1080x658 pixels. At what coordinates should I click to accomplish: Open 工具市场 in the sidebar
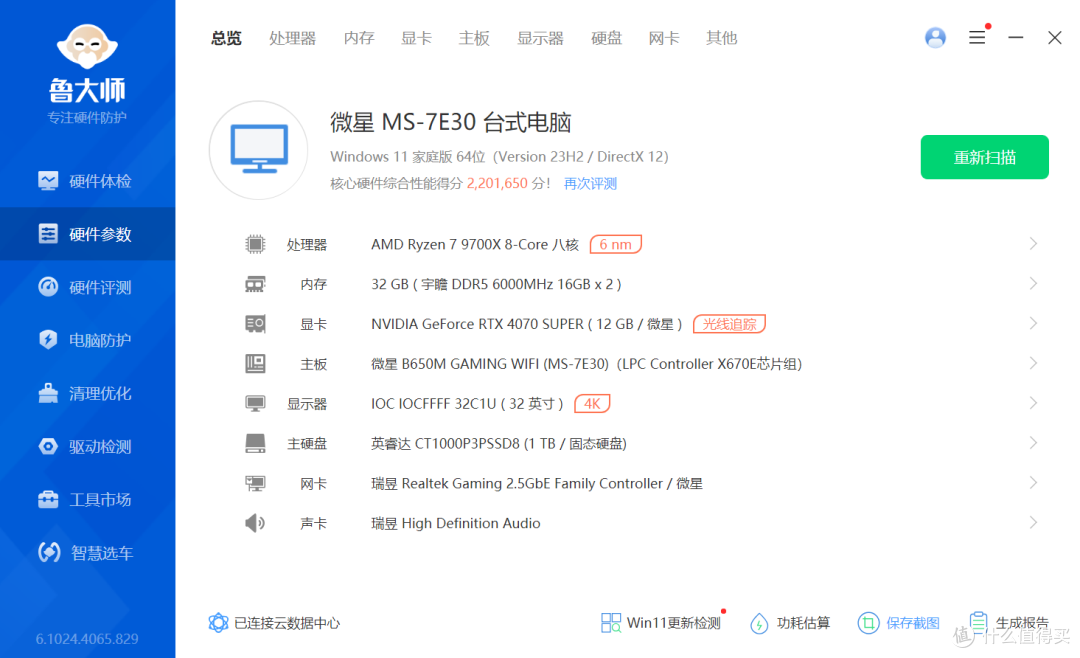pos(87,500)
